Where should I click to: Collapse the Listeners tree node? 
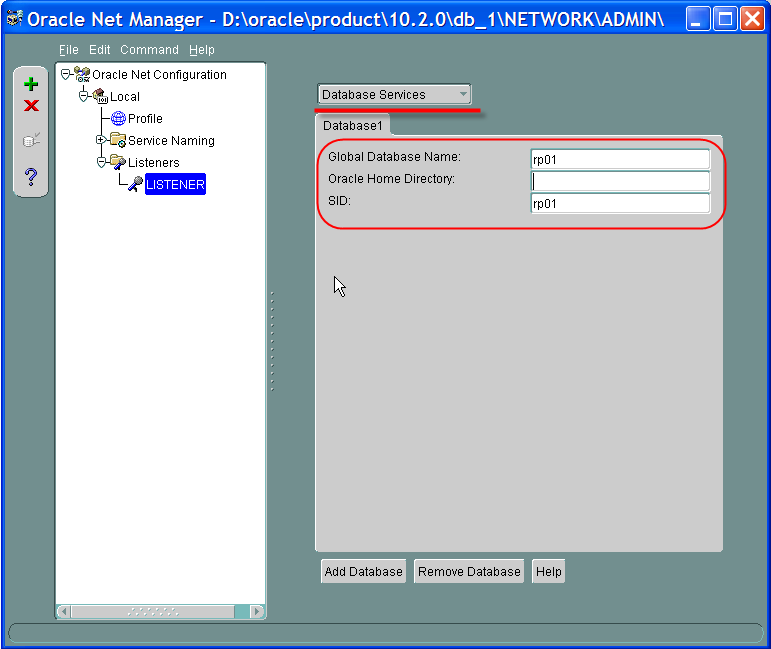(101, 162)
